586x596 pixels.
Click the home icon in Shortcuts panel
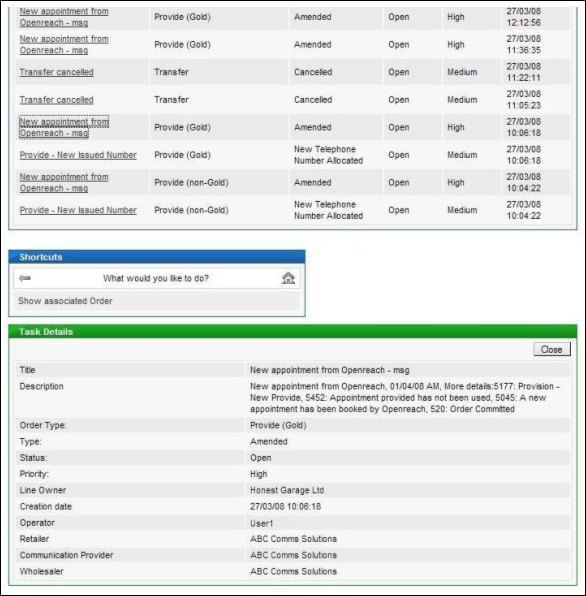(x=288, y=278)
